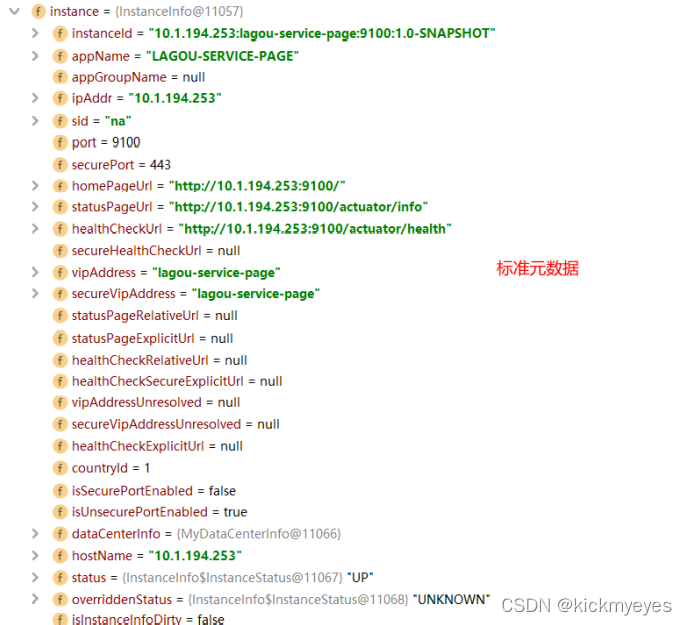Click field icon next to secureVipAddressUnresolved
687x625 pixels.
(60, 424)
